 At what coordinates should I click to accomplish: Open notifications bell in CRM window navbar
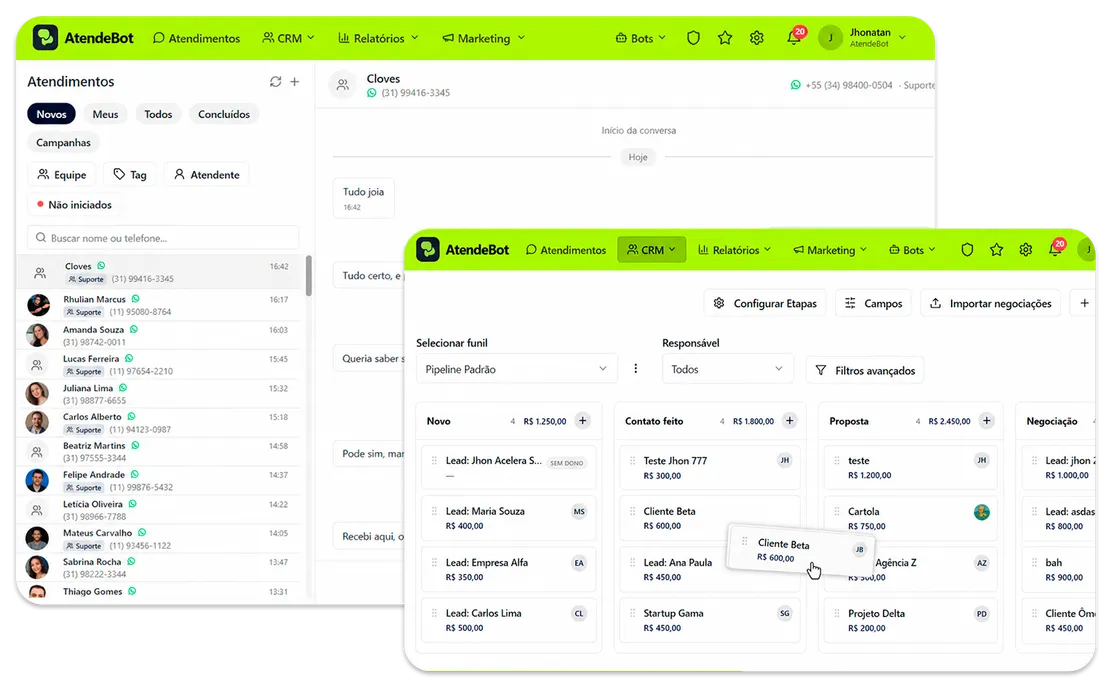1056,248
